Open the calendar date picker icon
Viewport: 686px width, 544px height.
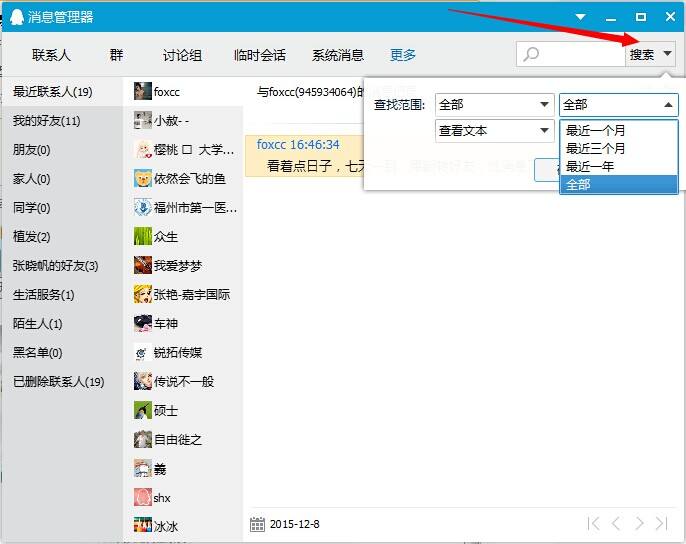257,524
